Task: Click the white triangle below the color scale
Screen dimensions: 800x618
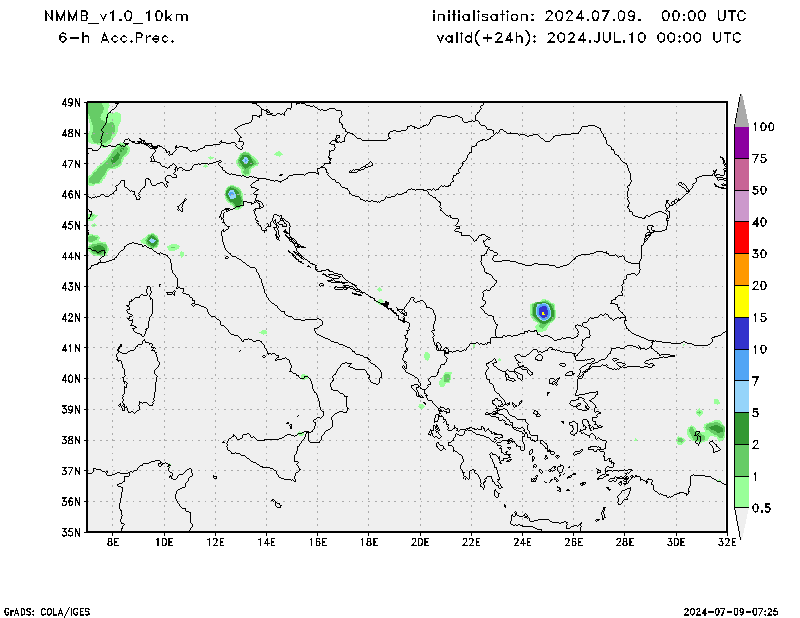Action: (x=742, y=523)
